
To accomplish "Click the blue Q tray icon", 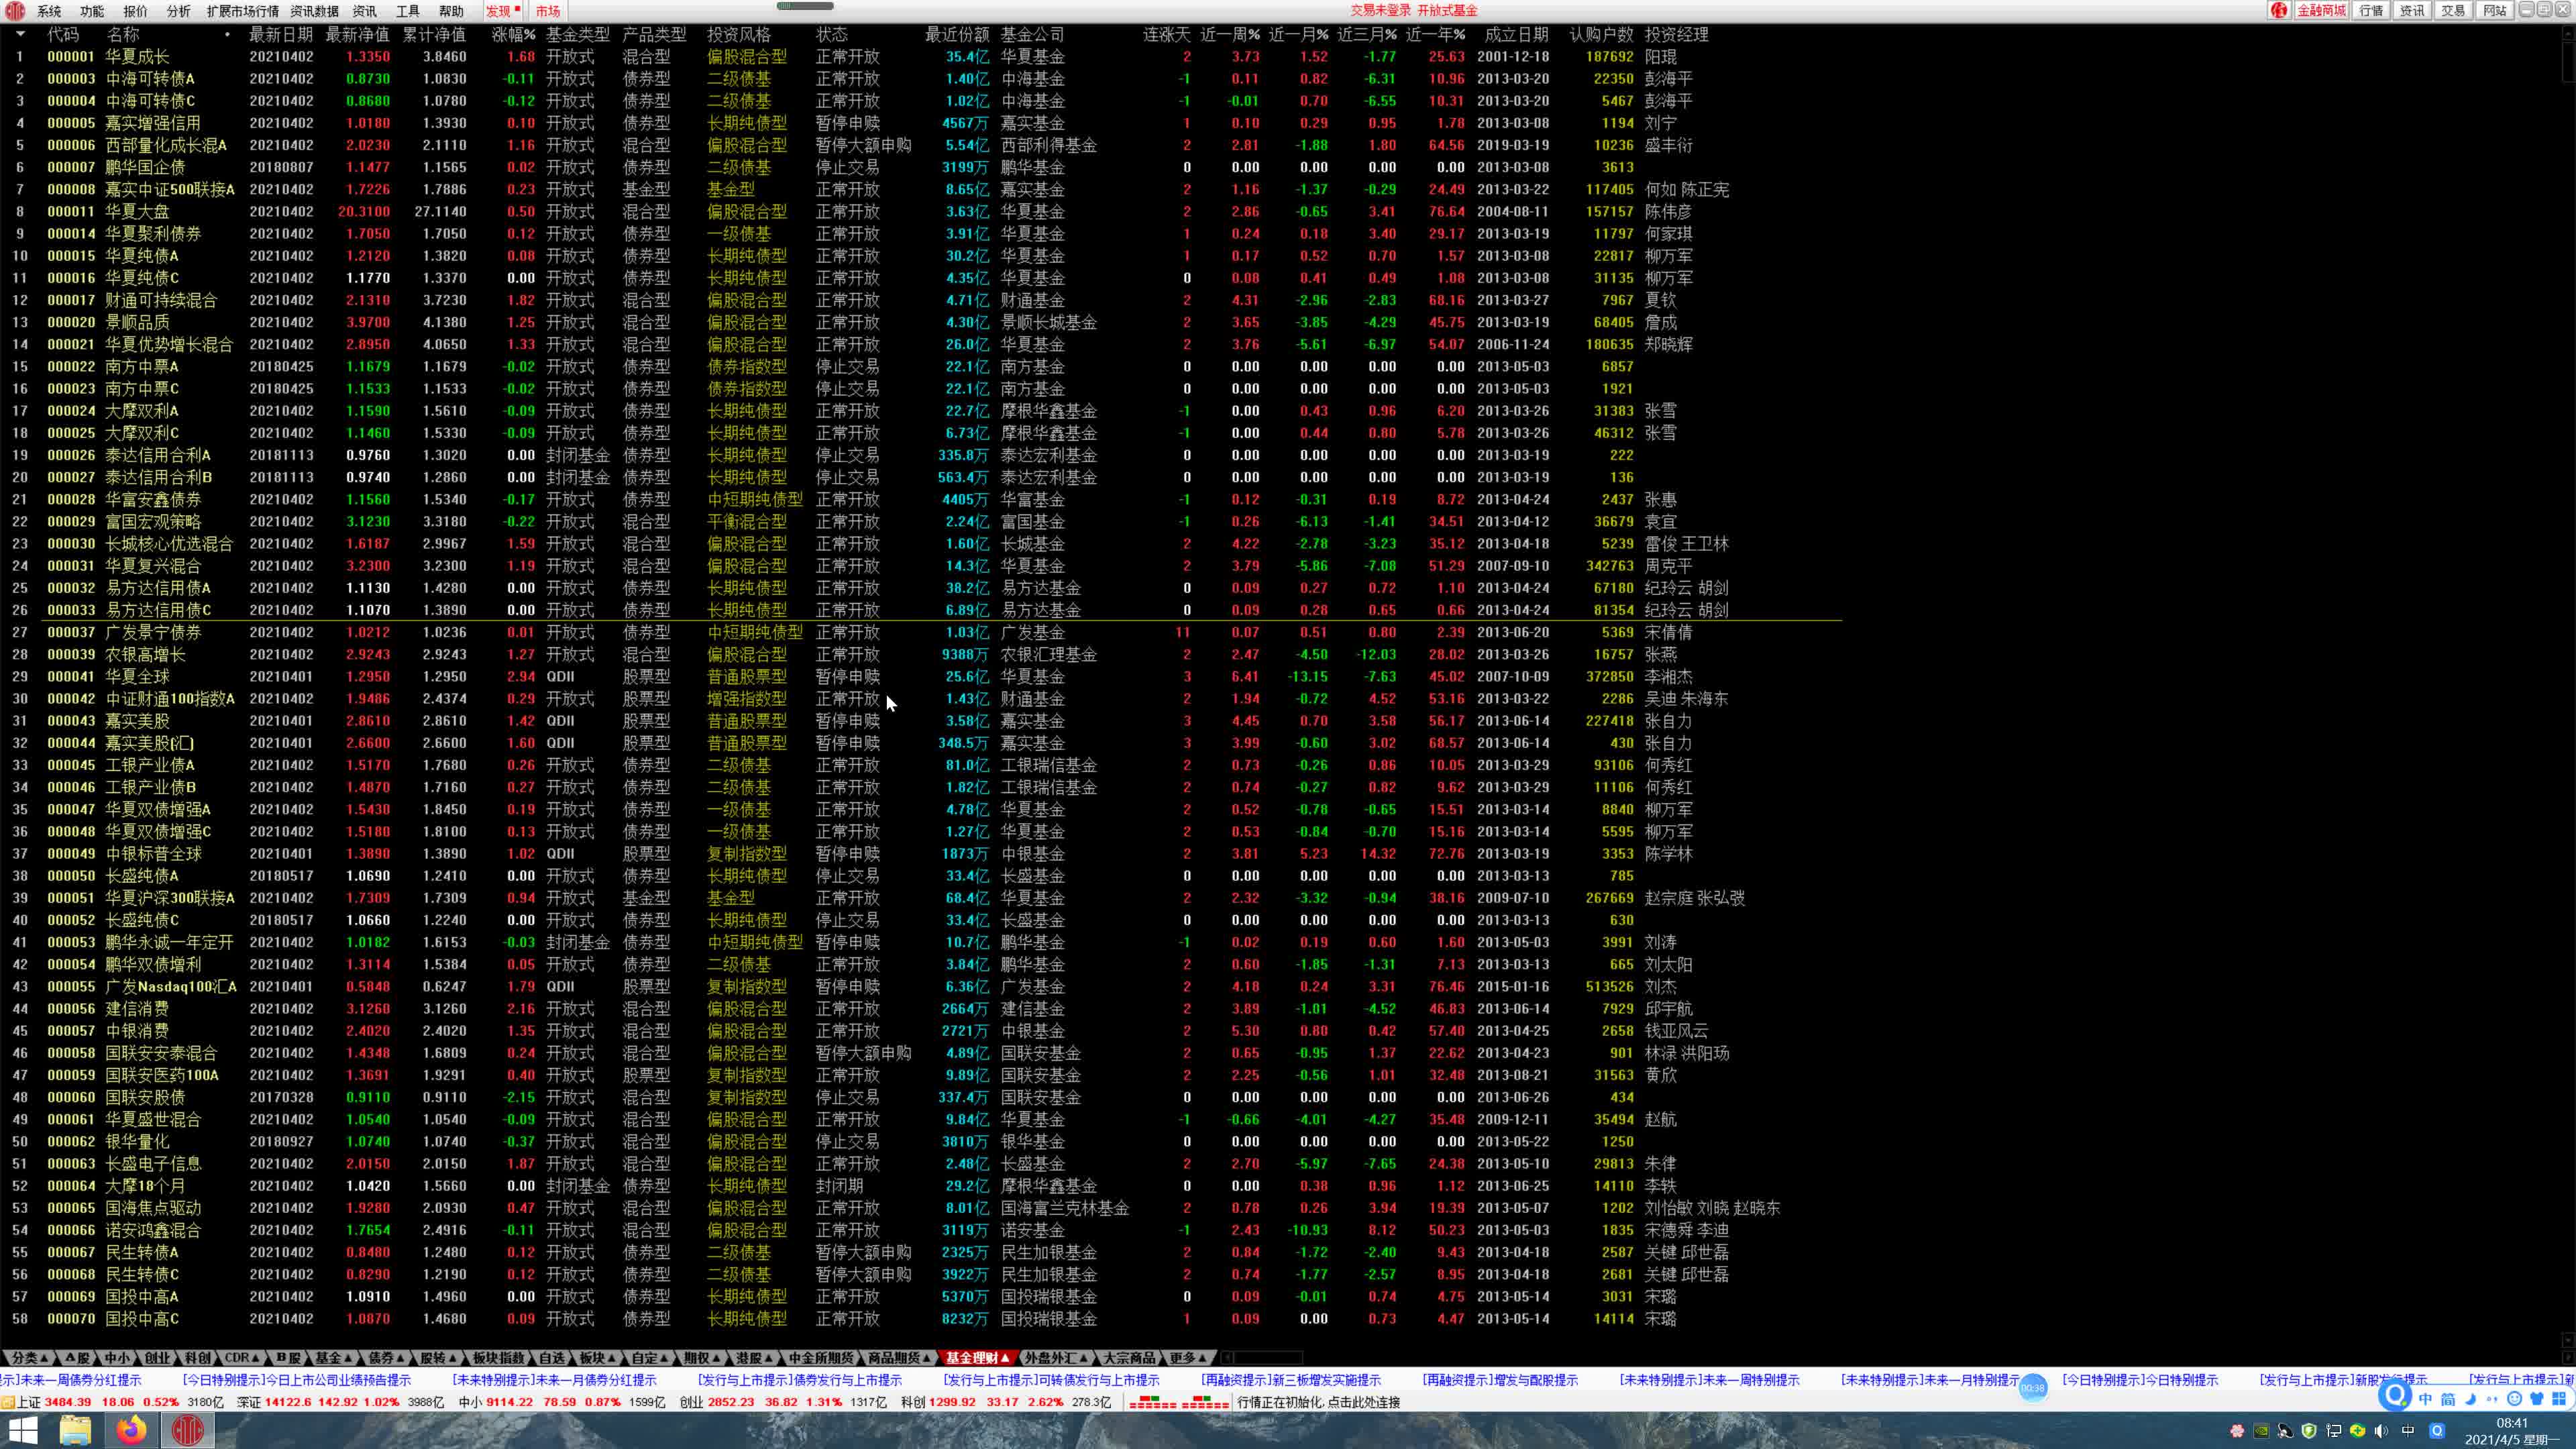I will tap(2437, 1431).
